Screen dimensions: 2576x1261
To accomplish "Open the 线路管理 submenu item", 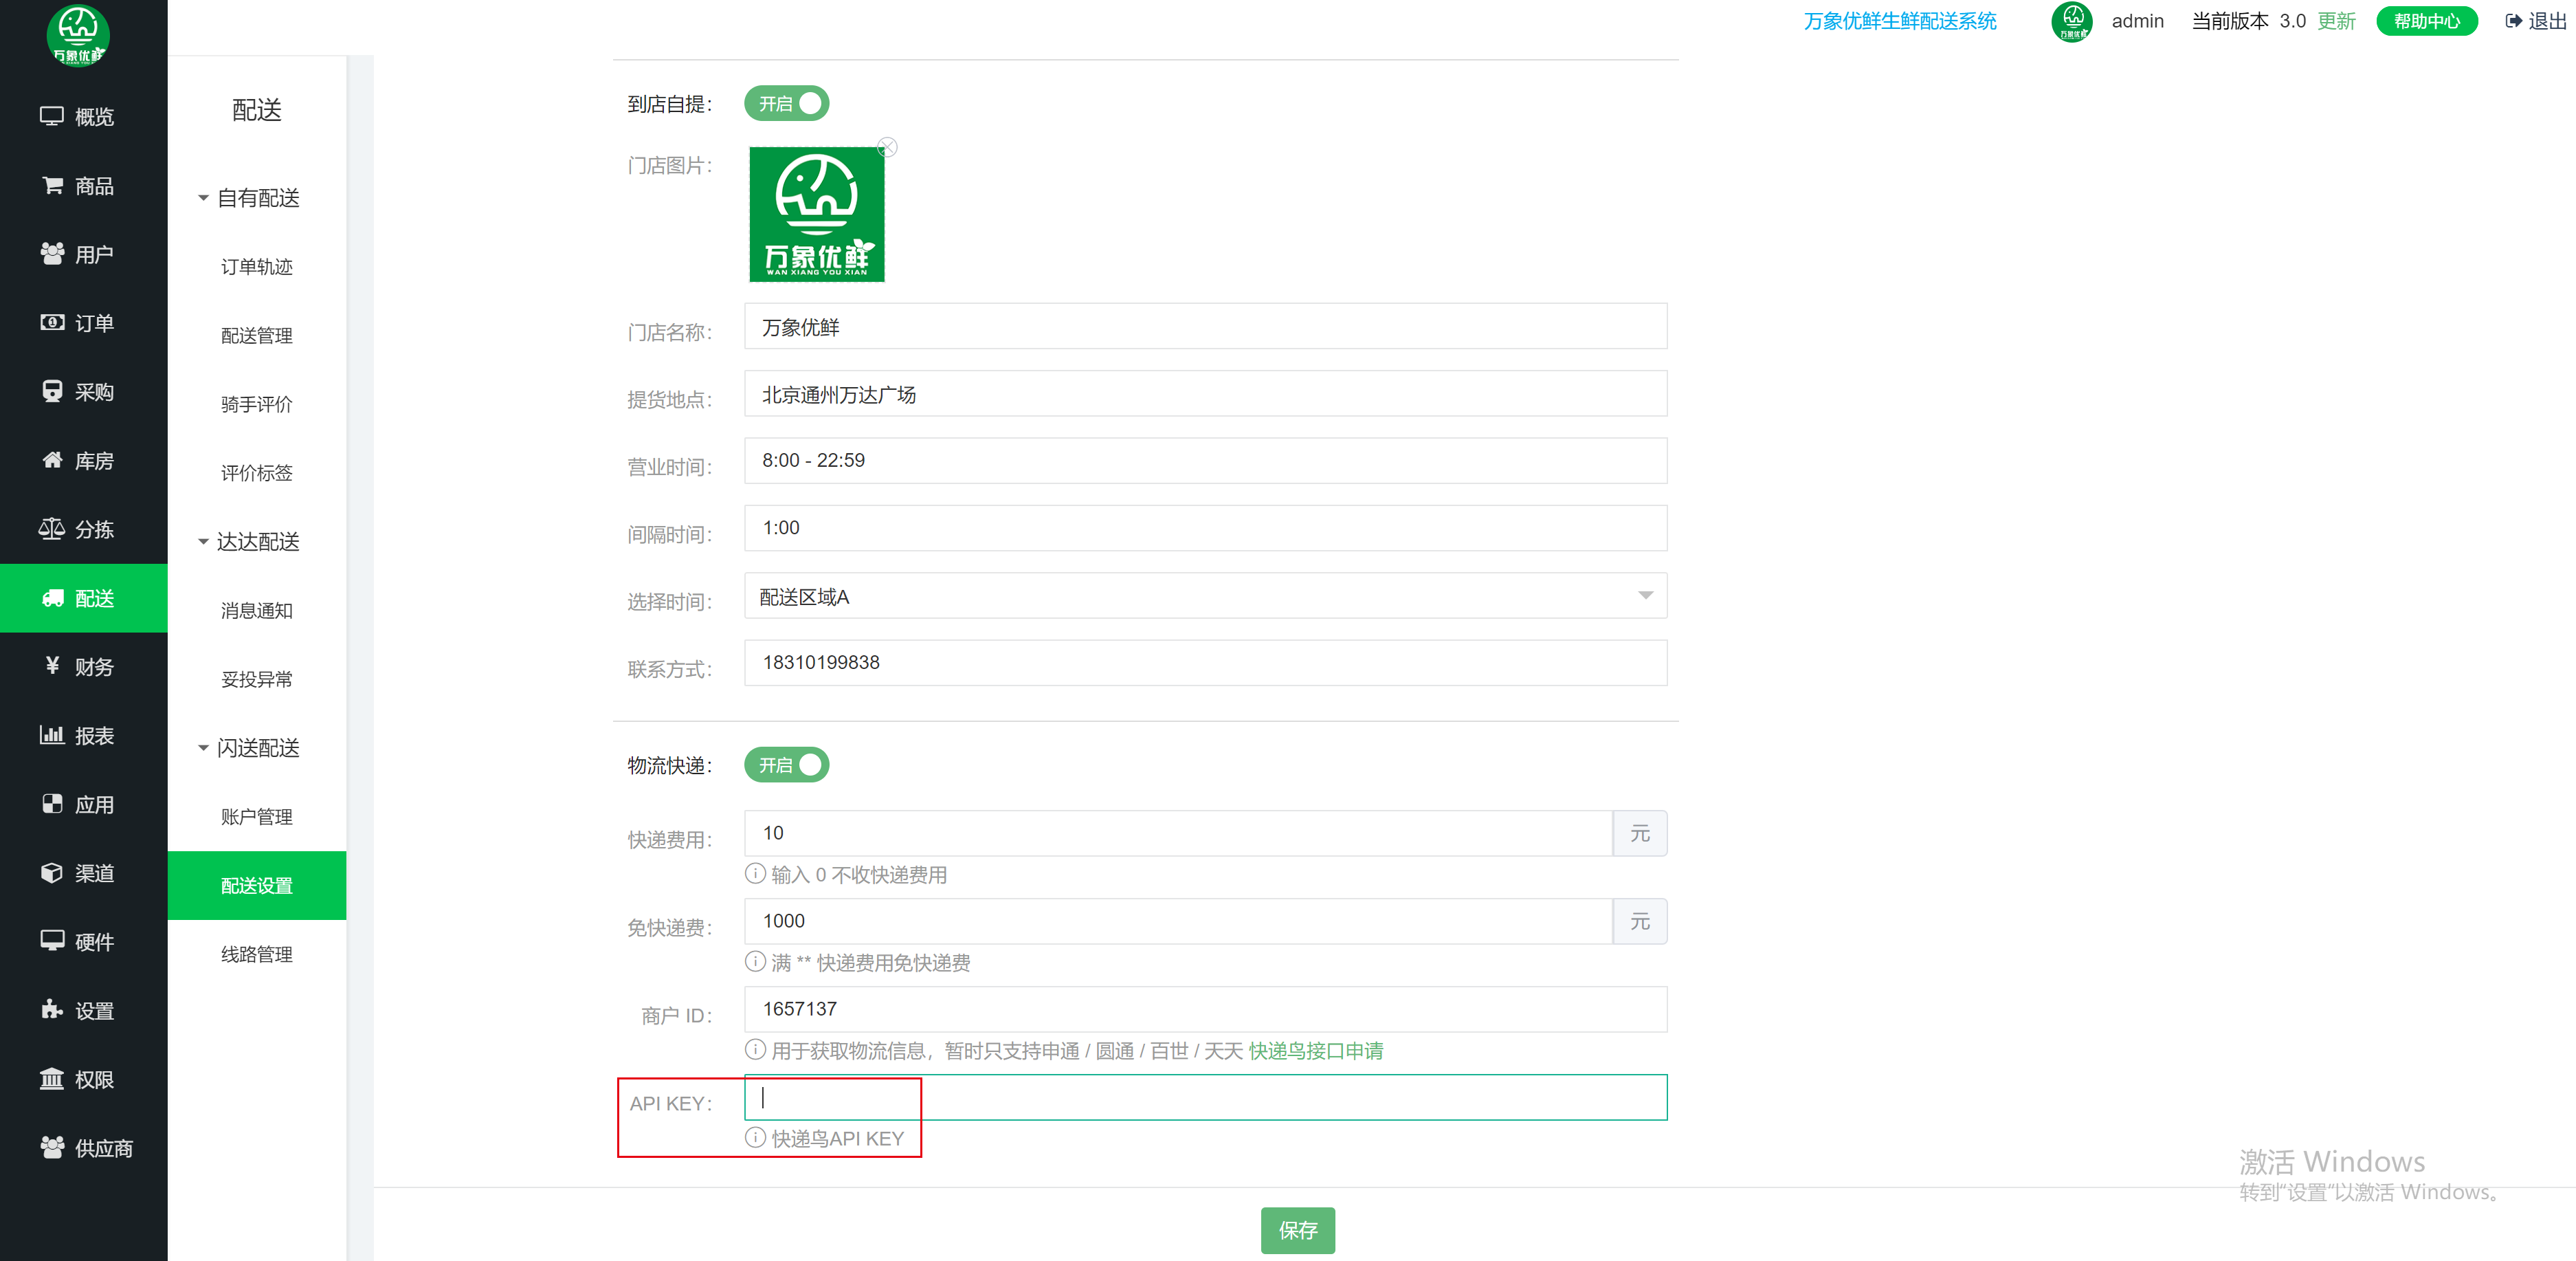I will coord(257,954).
